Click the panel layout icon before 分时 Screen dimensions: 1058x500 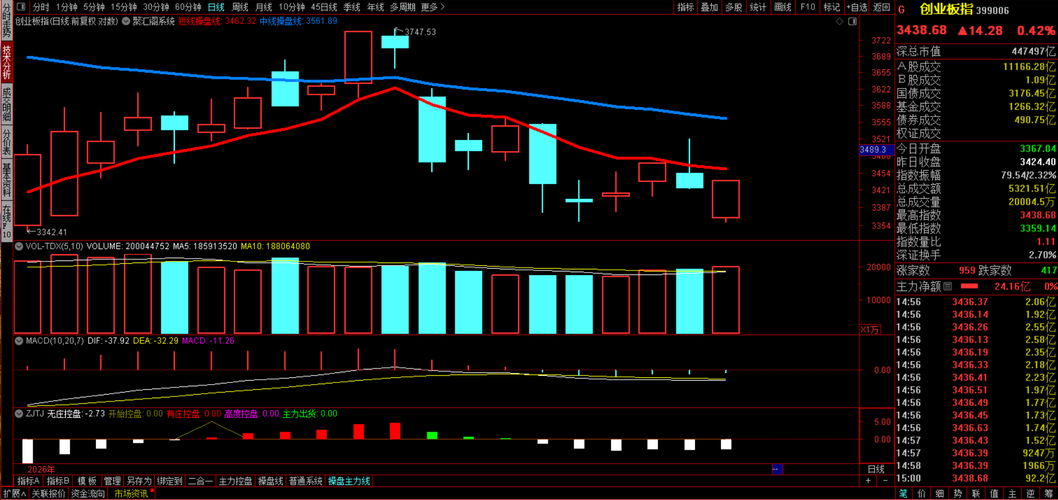(x=21, y=7)
